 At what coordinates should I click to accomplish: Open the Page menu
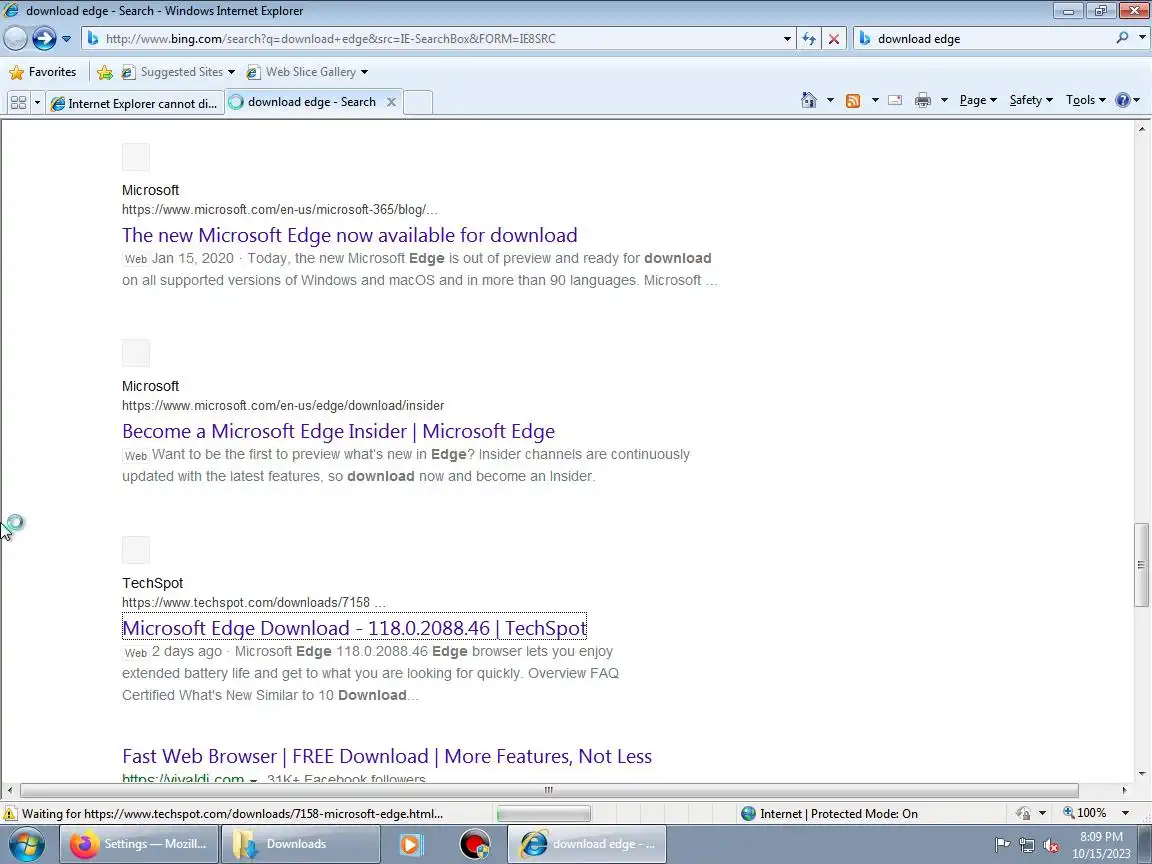click(978, 100)
